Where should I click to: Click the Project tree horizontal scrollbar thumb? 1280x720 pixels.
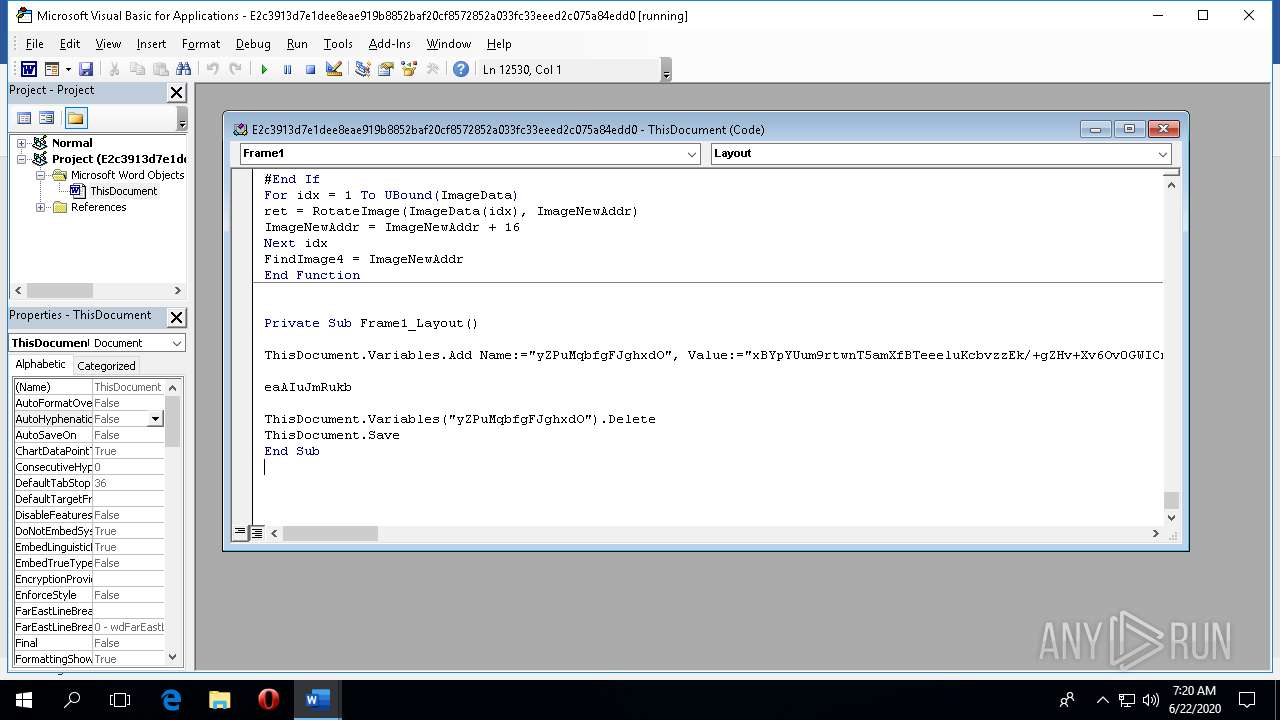[60, 290]
